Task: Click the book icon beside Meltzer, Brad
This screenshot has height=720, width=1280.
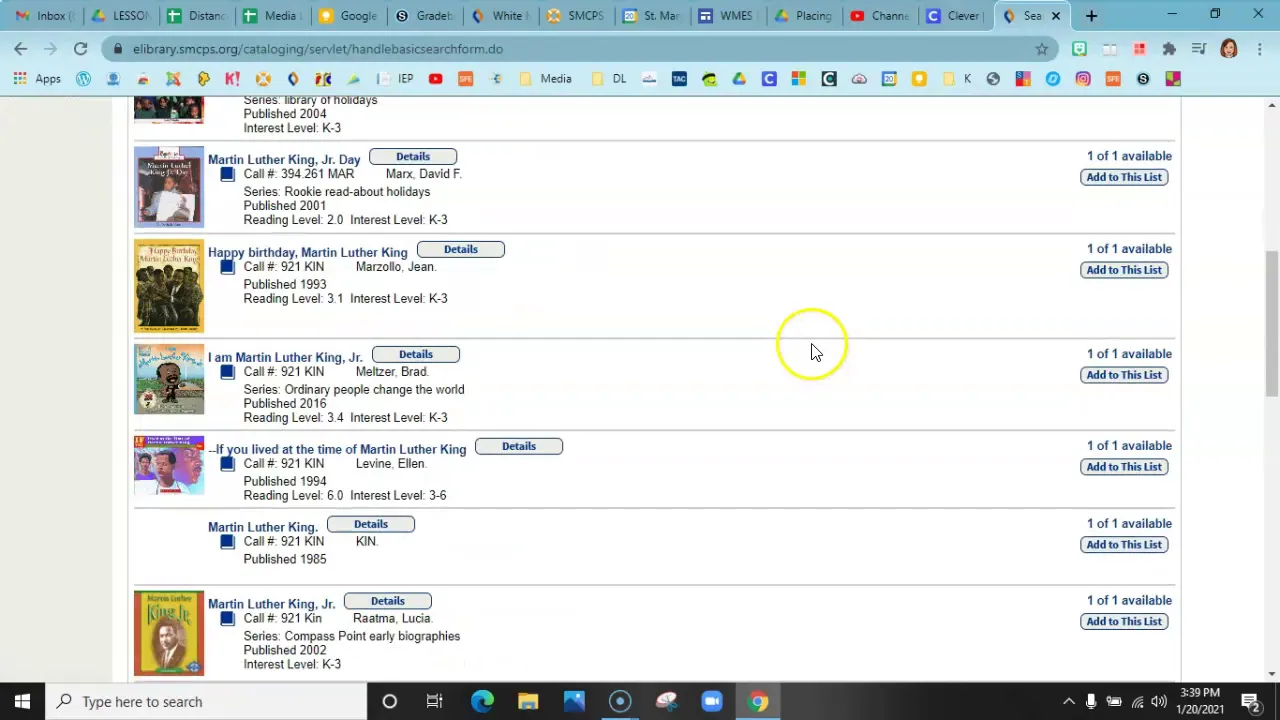Action: pos(227,372)
